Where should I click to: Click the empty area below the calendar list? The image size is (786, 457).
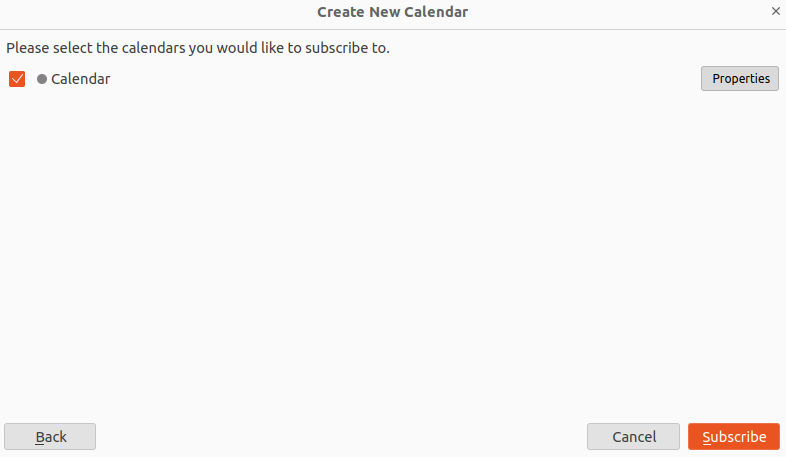392,250
